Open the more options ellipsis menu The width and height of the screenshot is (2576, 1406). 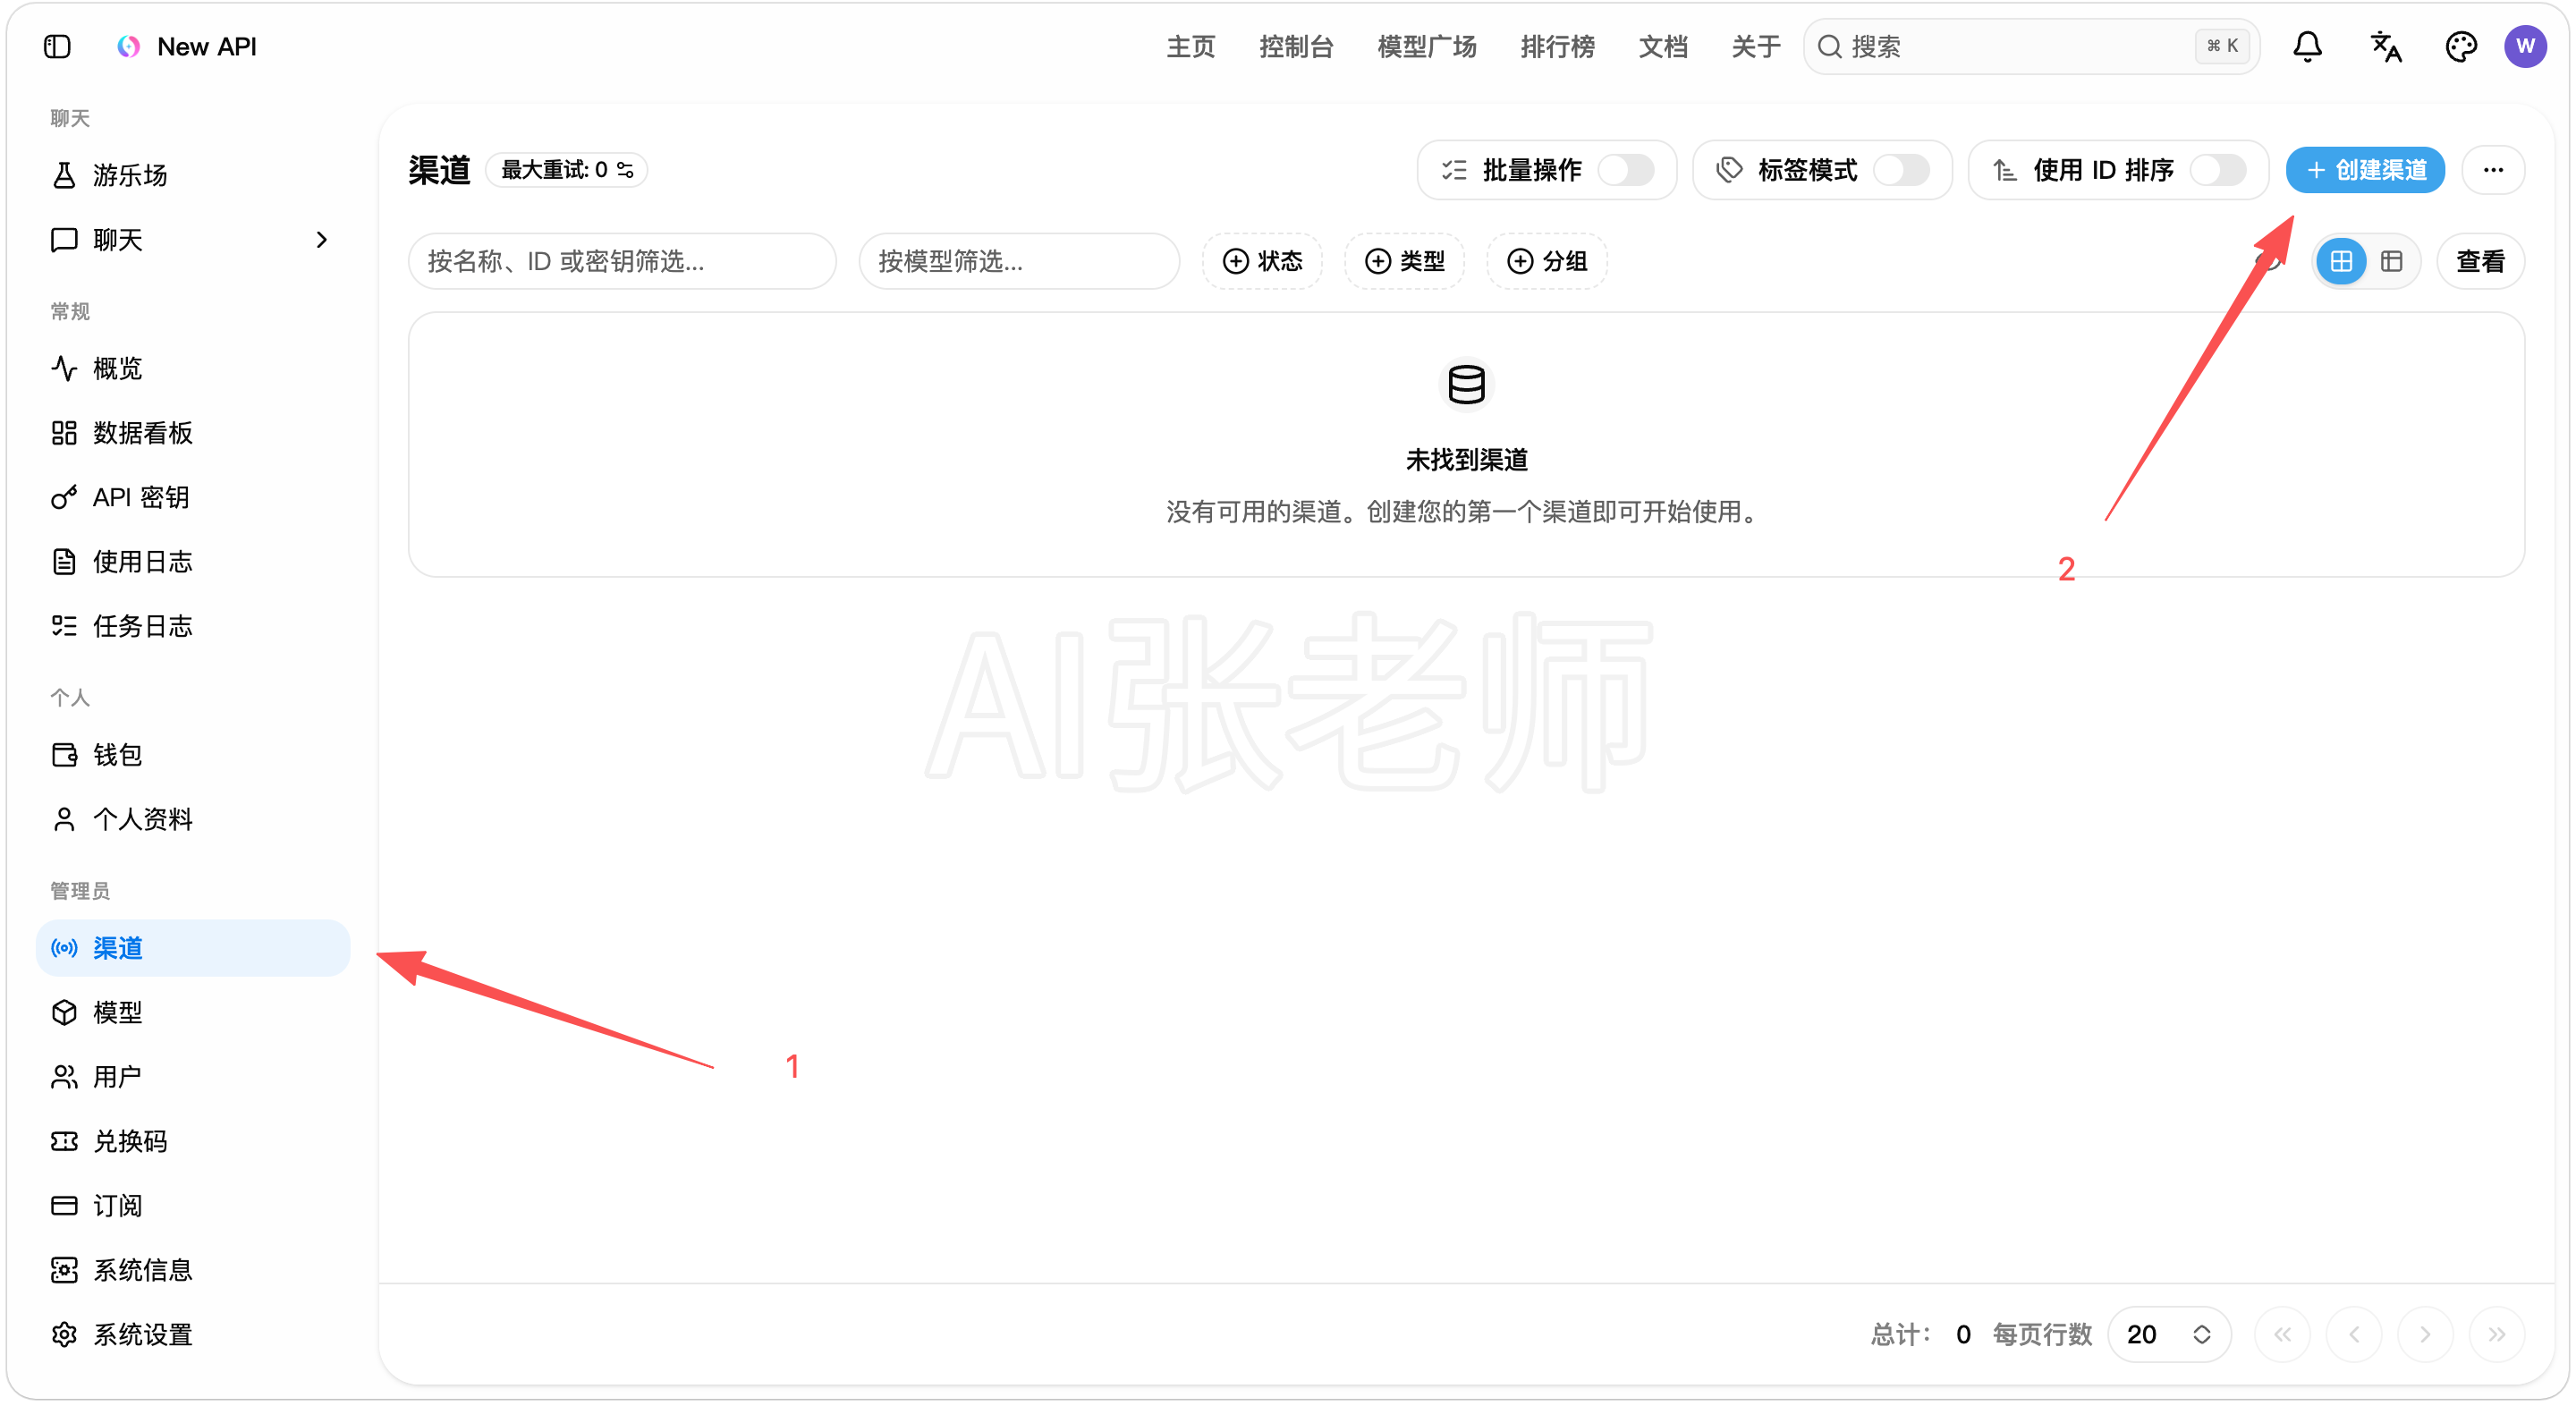(x=2493, y=170)
